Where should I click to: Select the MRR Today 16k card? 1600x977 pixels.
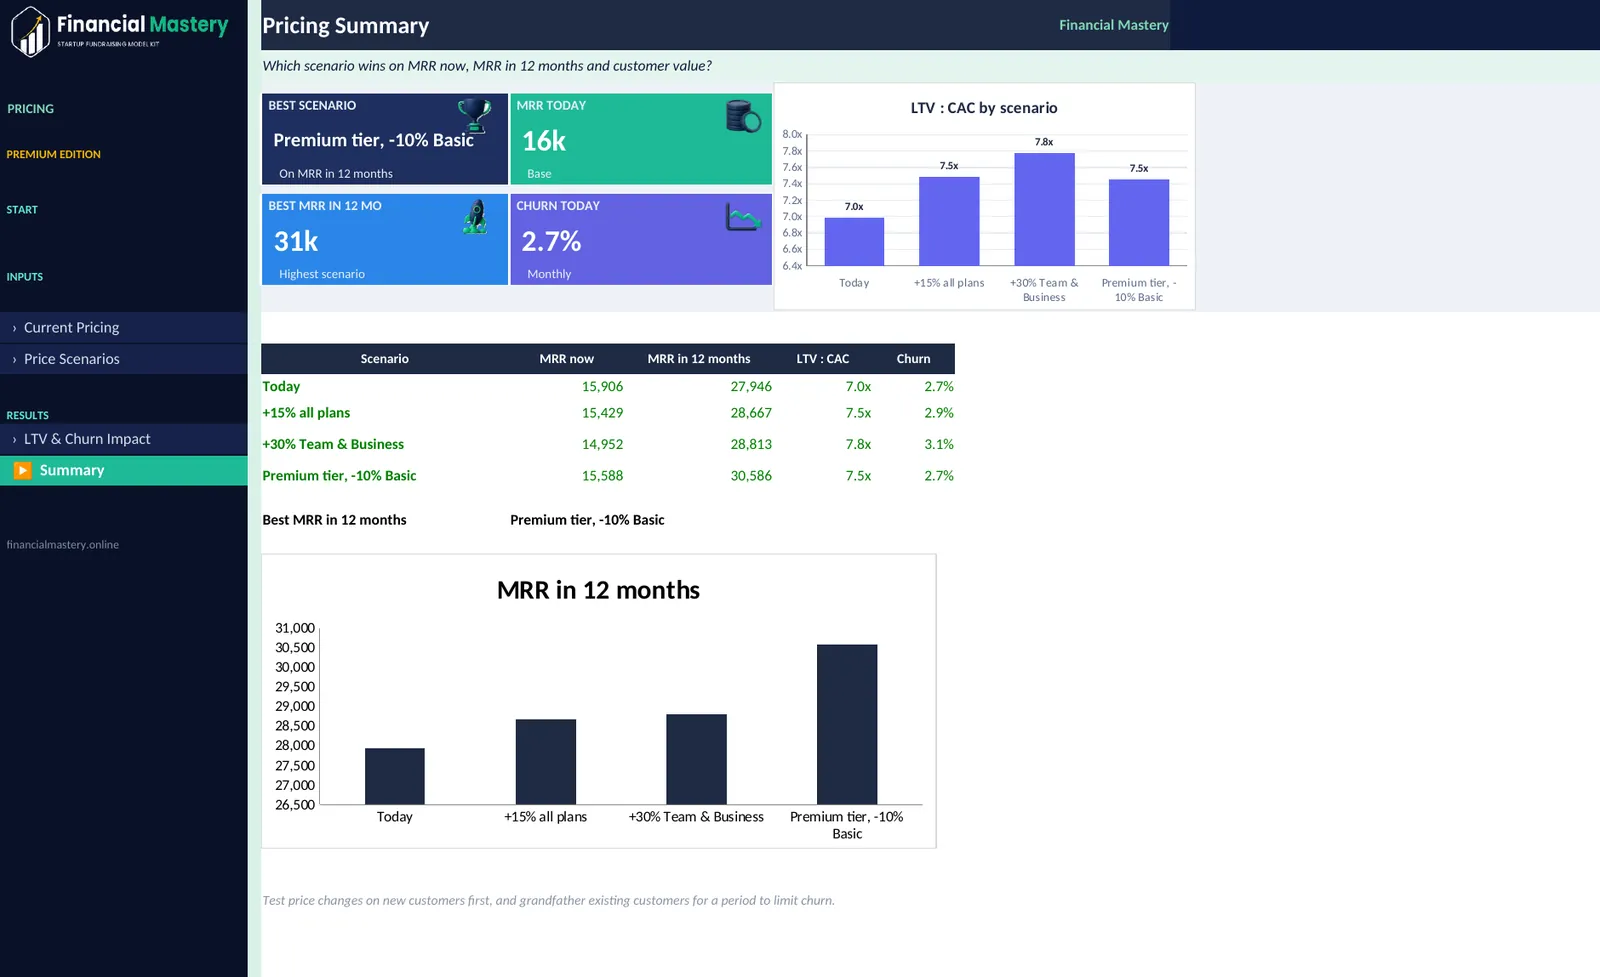(641, 139)
